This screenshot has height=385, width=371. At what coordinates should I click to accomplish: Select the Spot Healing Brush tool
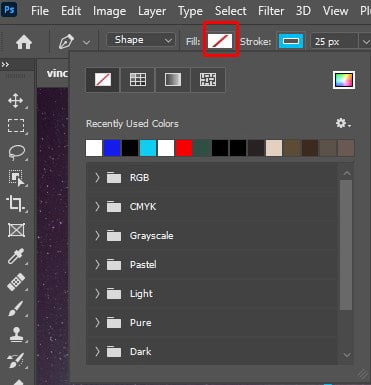16,282
